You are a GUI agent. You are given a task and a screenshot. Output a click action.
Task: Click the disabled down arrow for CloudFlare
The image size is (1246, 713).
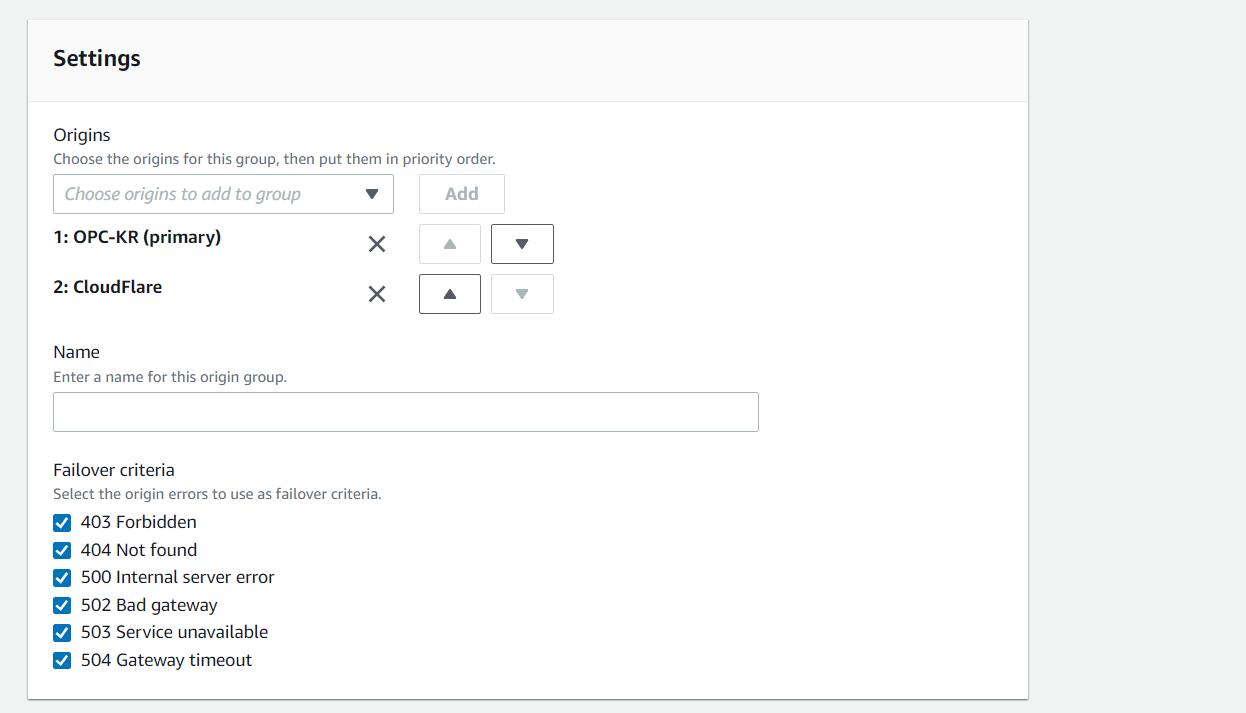click(x=522, y=294)
